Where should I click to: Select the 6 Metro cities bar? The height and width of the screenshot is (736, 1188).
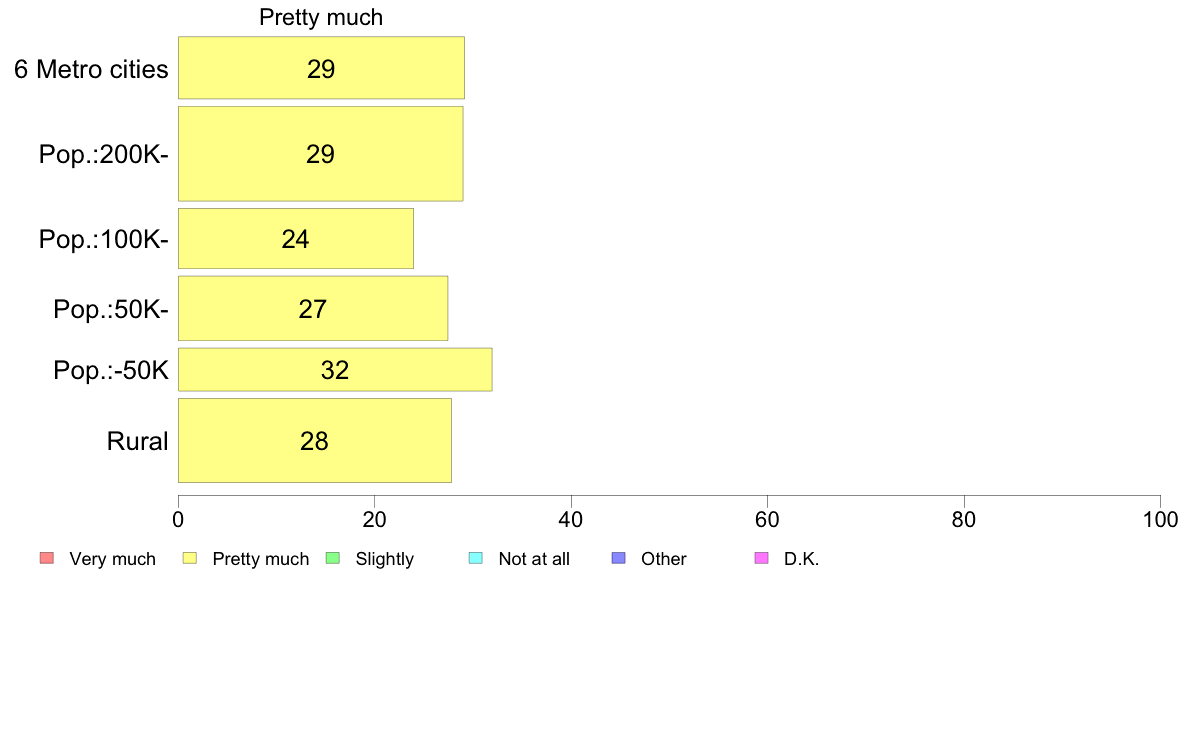321,67
